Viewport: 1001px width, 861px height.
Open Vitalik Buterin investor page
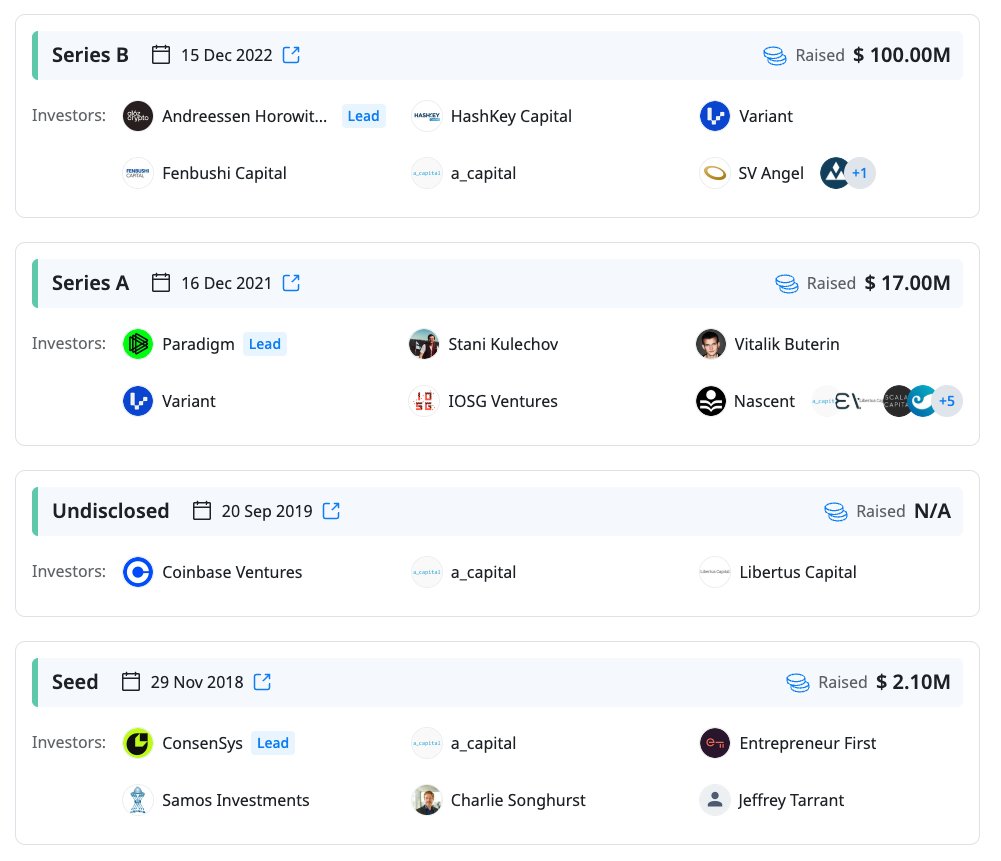786,344
